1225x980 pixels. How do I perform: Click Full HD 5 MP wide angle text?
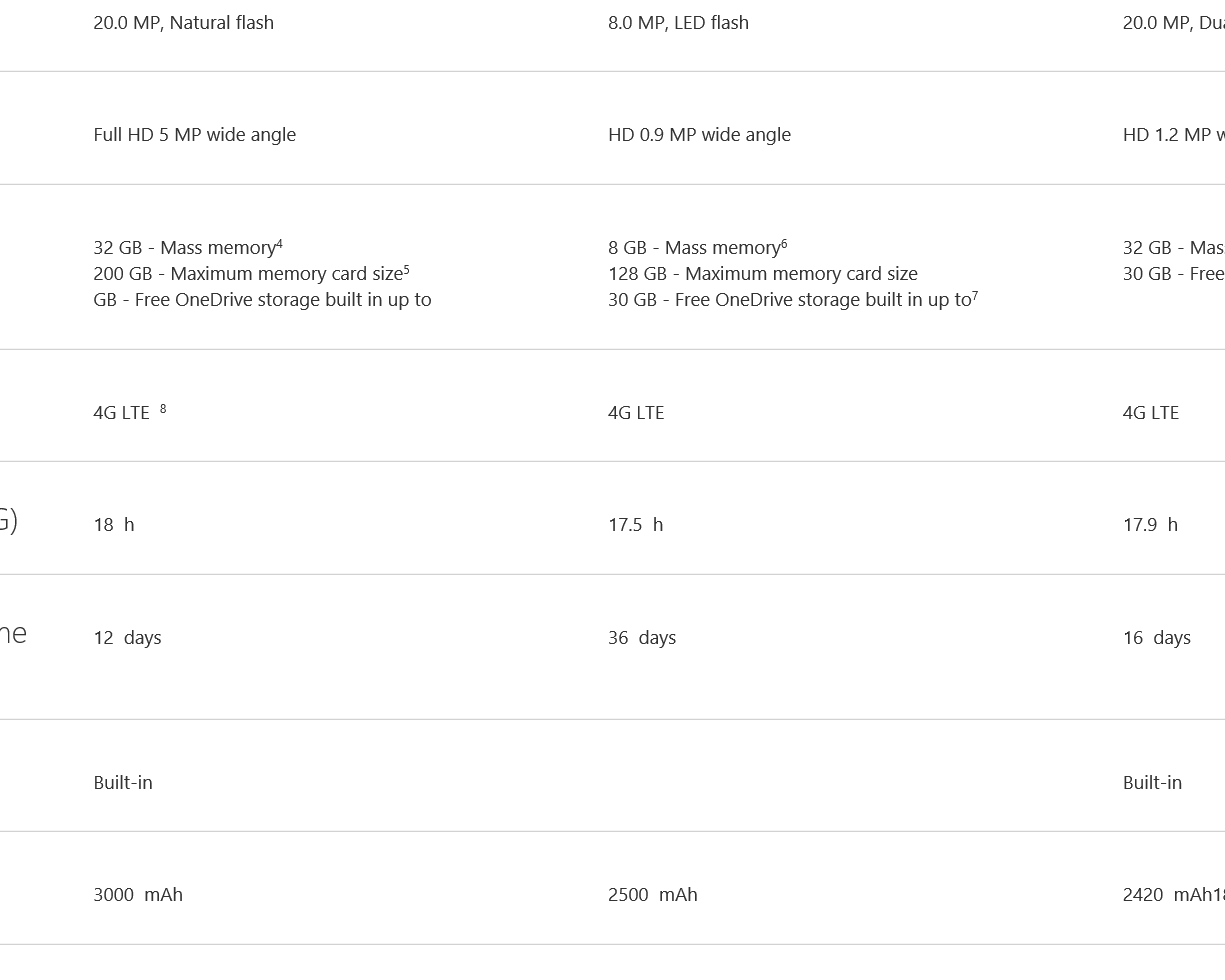tap(195, 134)
